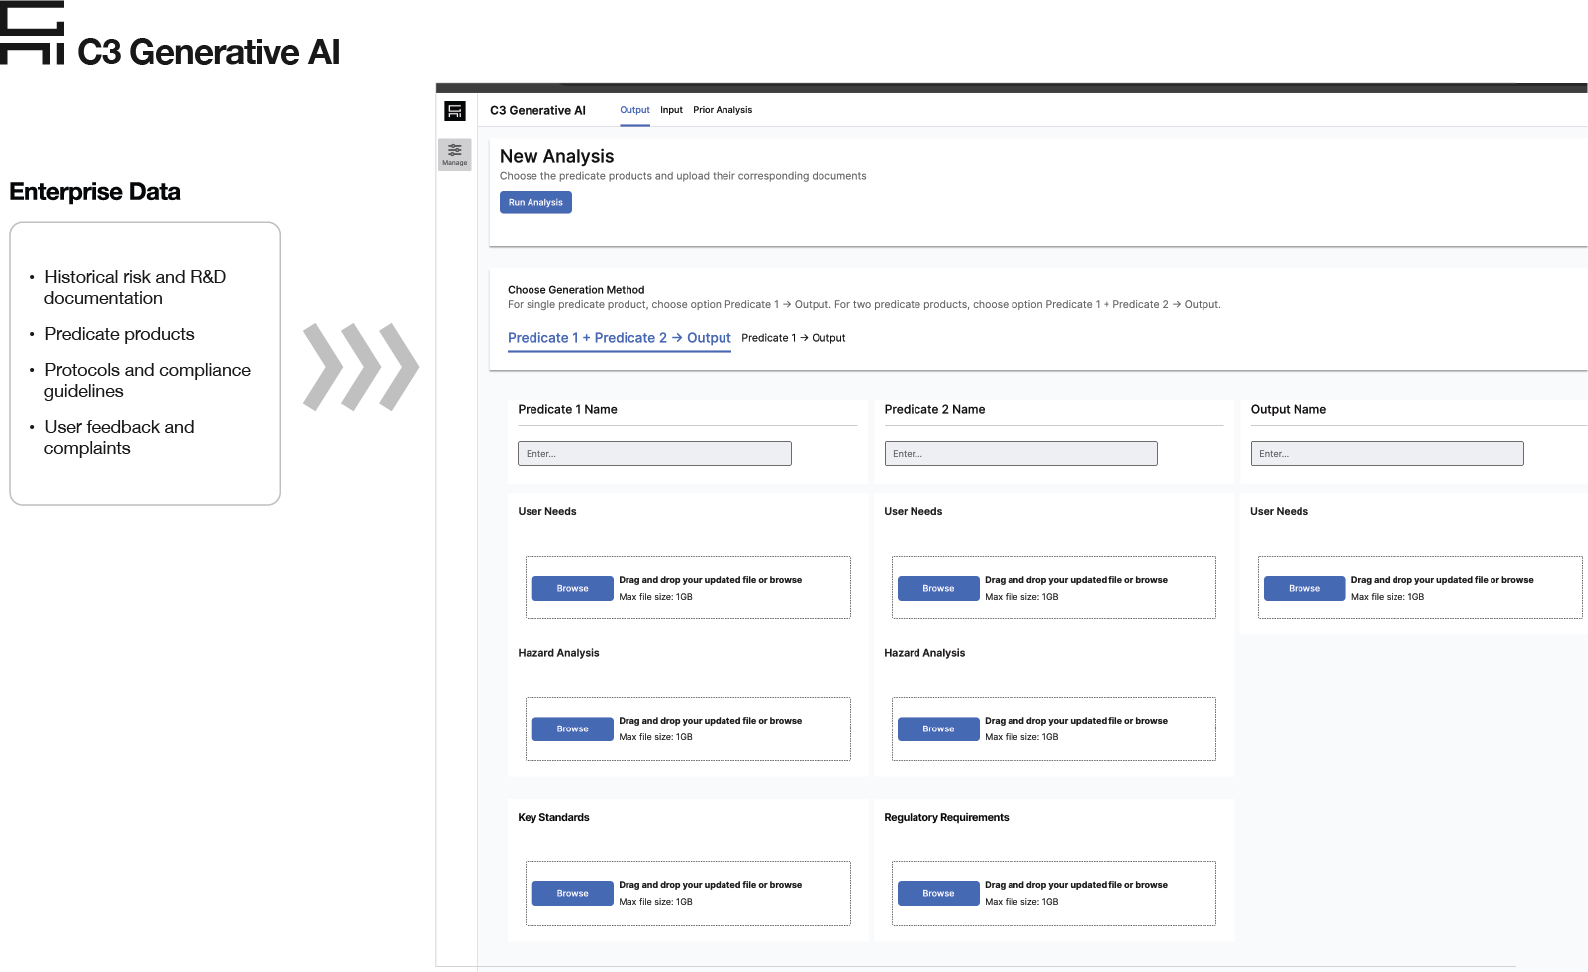Click the New Analysis heading
The height and width of the screenshot is (972, 1588).
tap(557, 156)
